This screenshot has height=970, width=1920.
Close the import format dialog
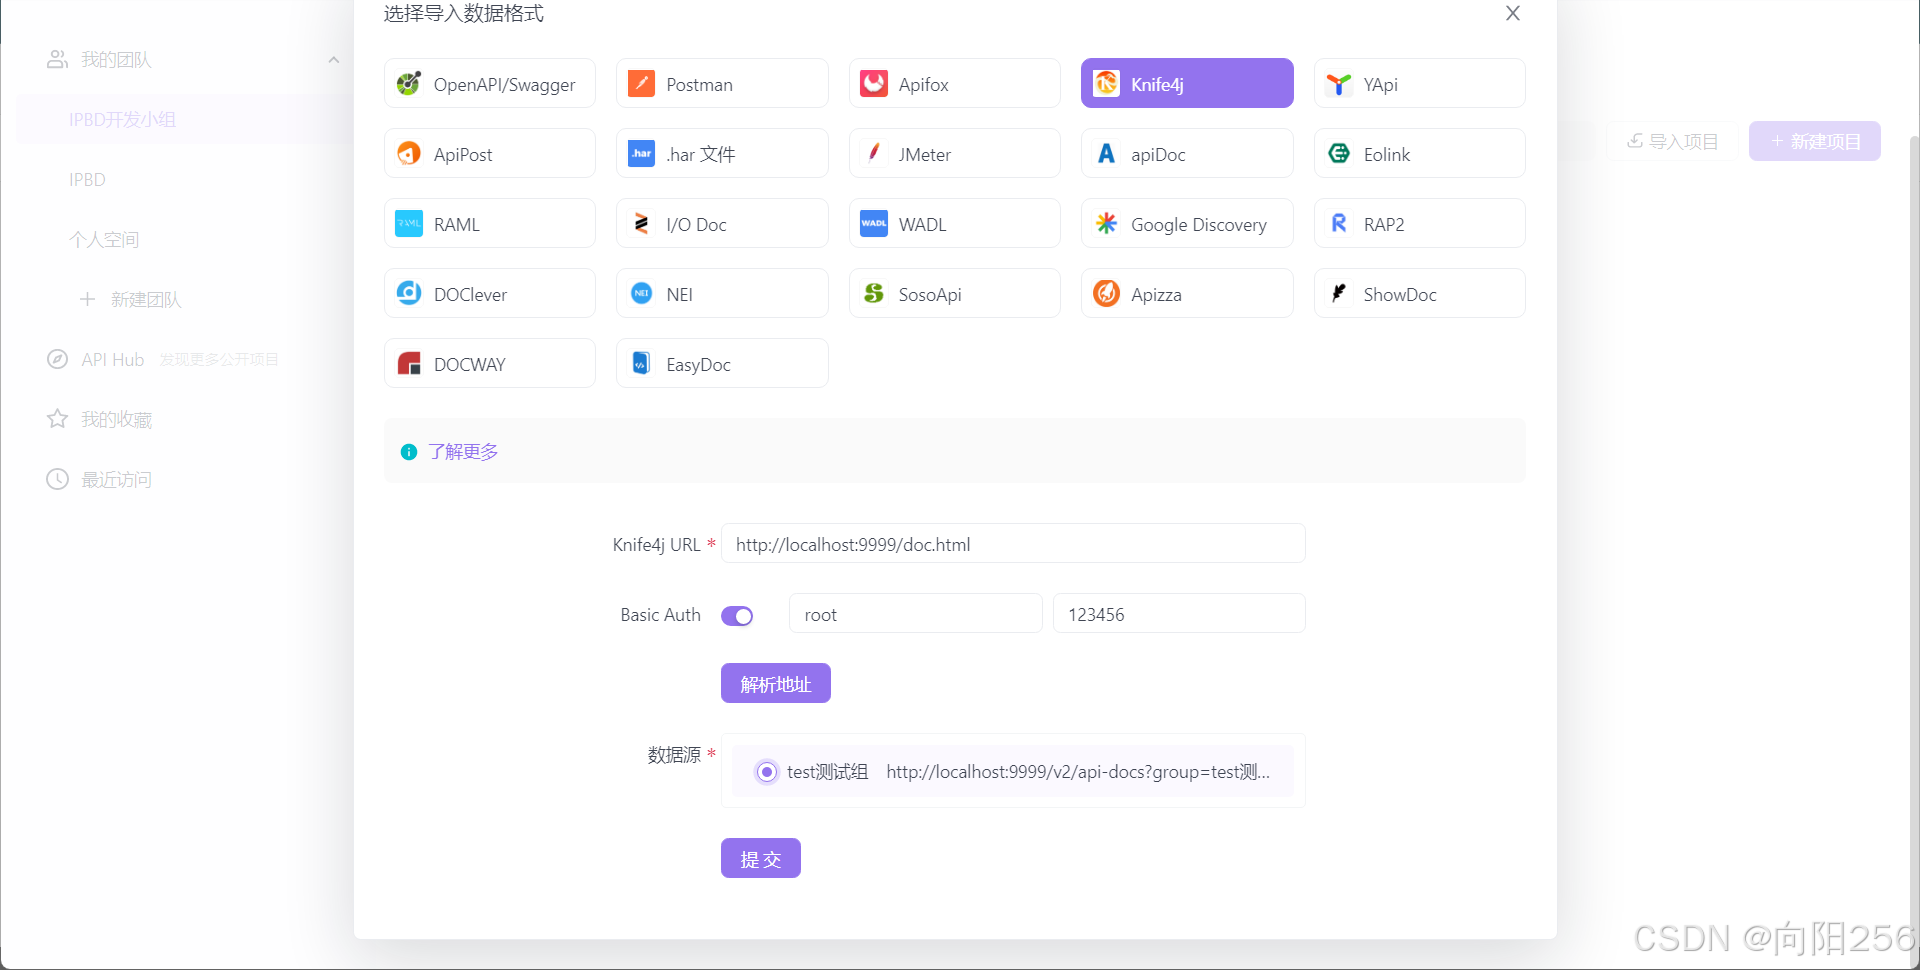pos(1512,13)
